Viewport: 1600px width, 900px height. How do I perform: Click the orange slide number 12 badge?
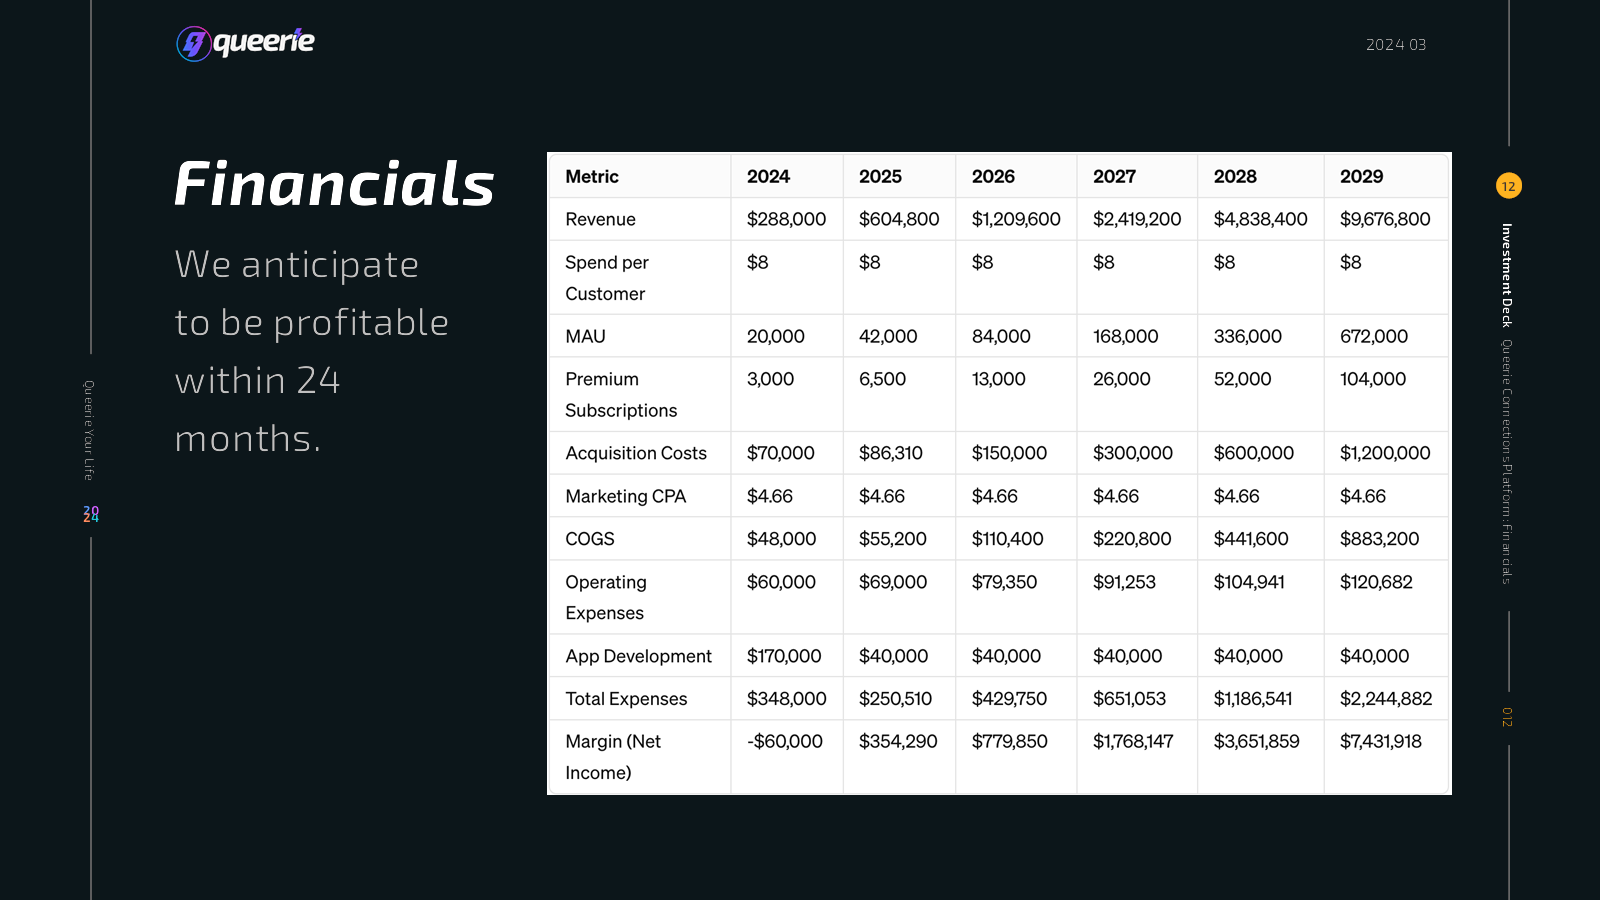click(x=1508, y=186)
